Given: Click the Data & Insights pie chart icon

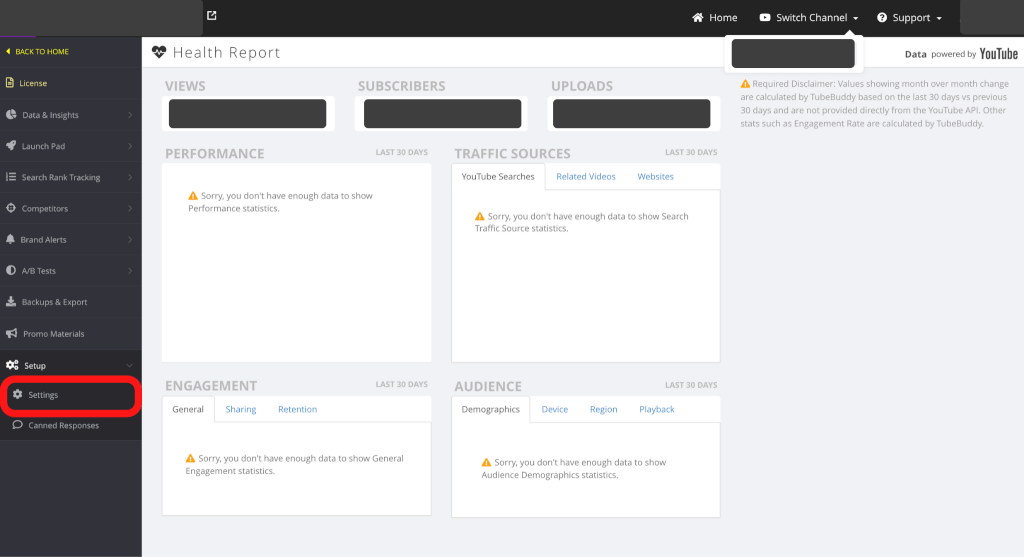Looking at the screenshot, I should (11, 115).
